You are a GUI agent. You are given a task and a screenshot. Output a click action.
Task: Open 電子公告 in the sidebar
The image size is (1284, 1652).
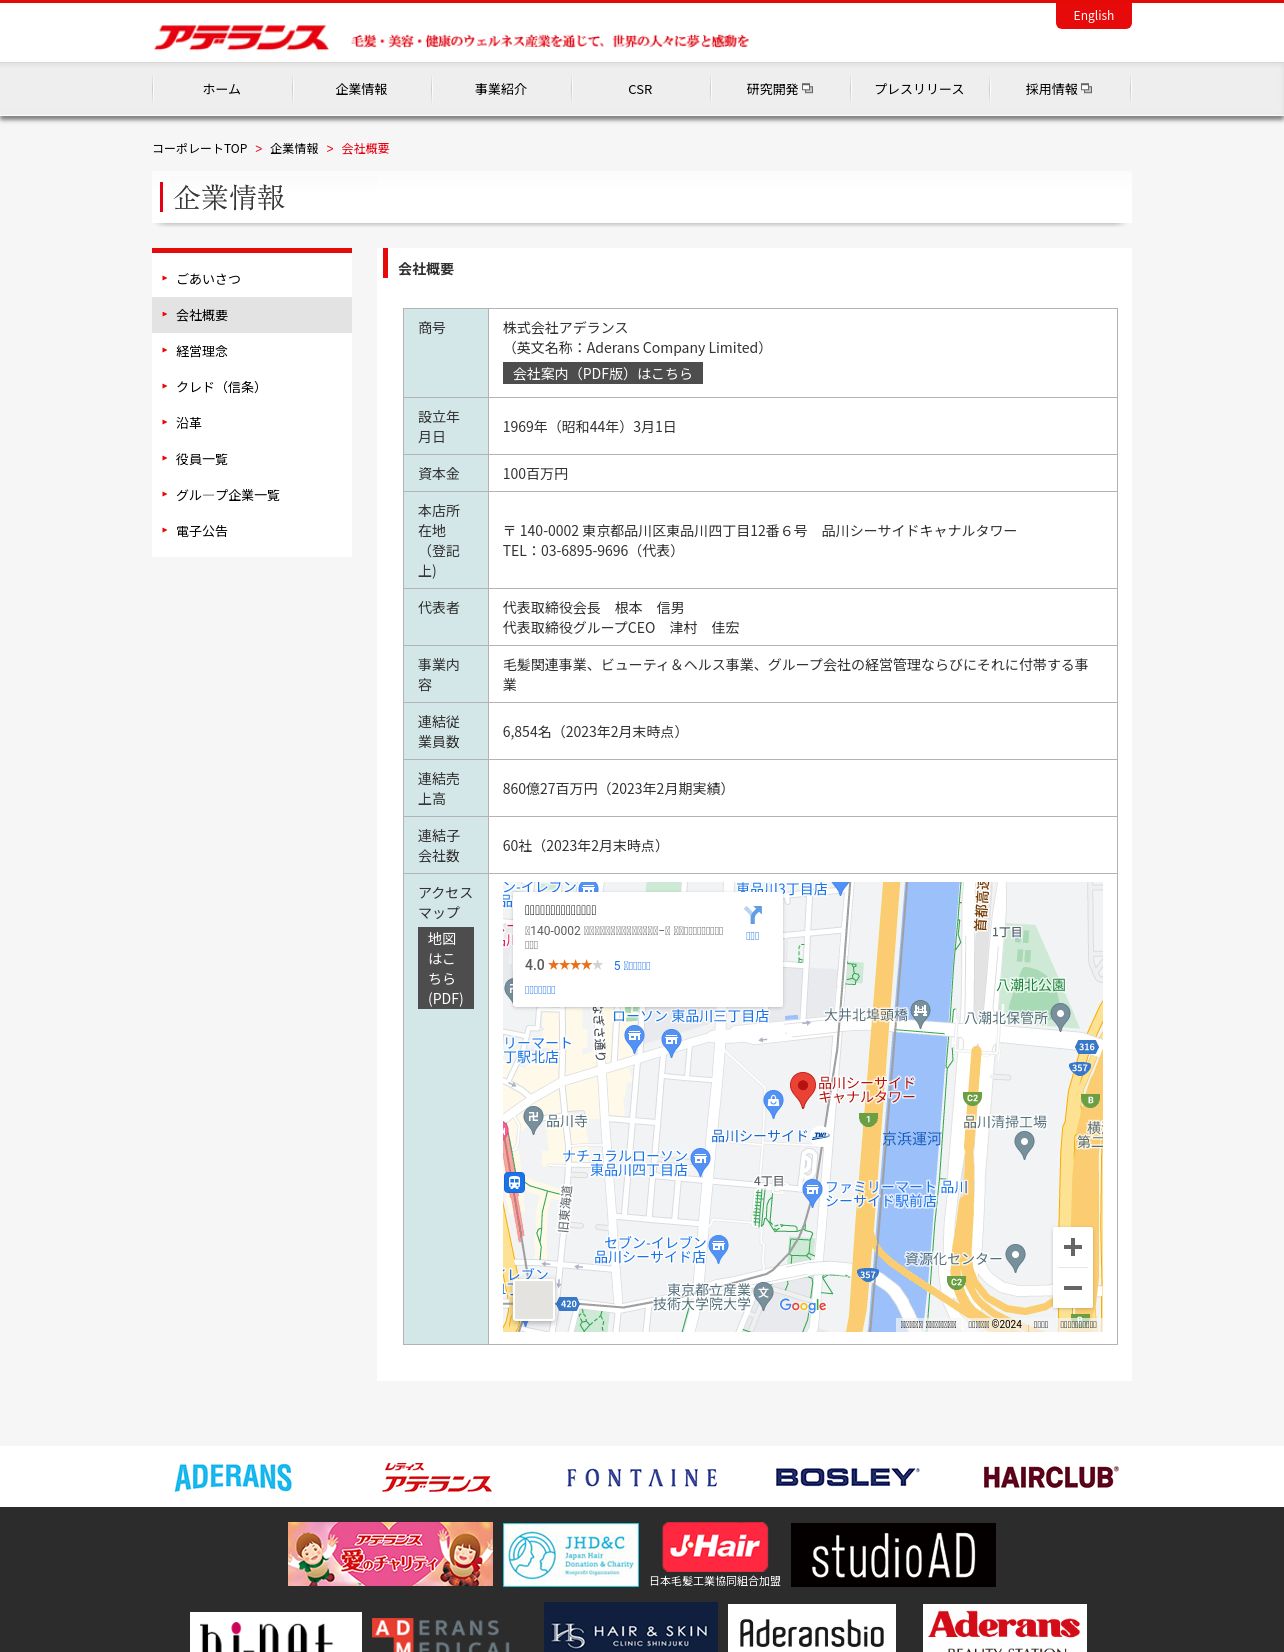pyautogui.click(x=252, y=531)
